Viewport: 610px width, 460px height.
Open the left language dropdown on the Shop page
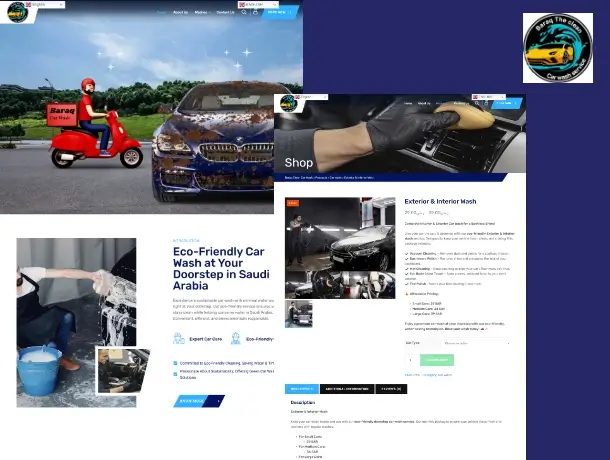pyautogui.click(x=311, y=97)
